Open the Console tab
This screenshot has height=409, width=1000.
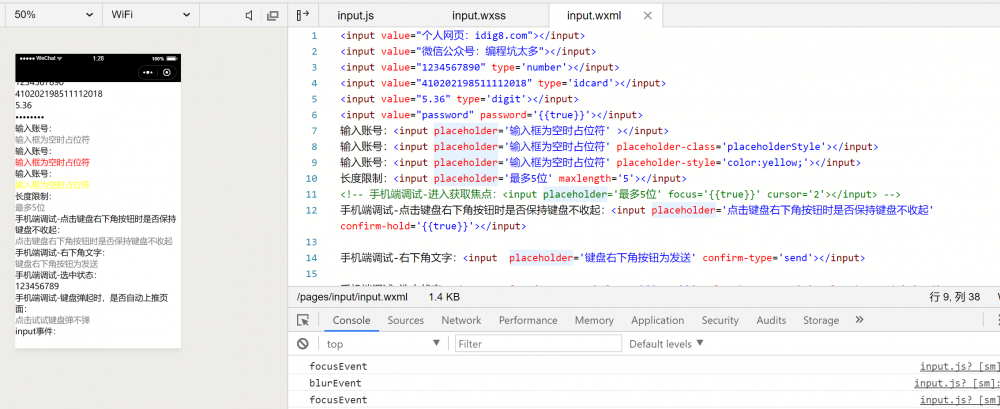tap(351, 320)
